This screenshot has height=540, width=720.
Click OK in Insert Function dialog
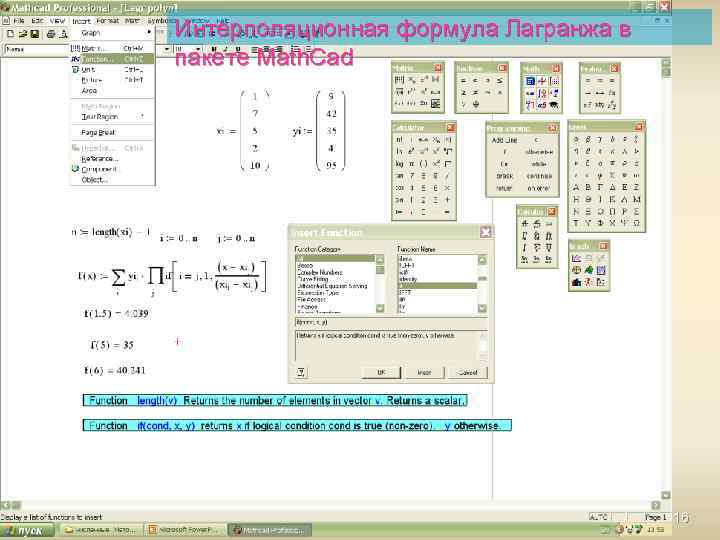point(381,372)
